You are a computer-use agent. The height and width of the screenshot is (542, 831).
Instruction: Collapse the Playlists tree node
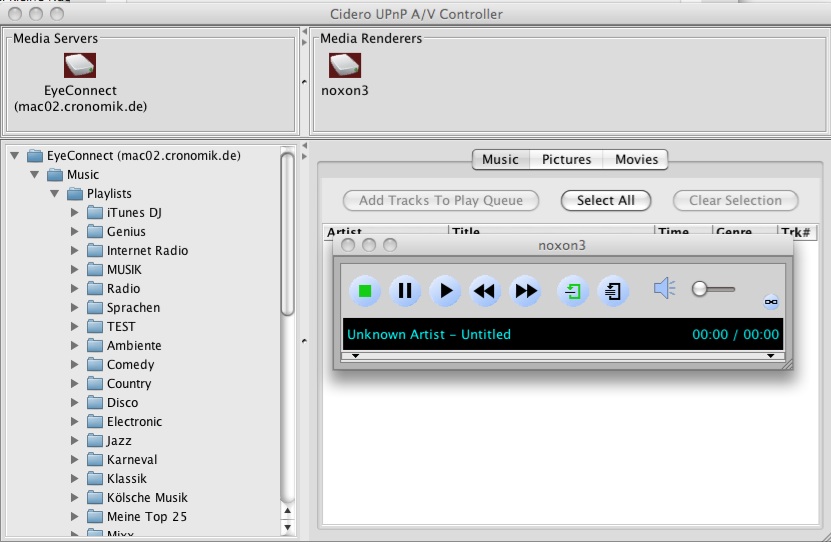tap(55, 194)
